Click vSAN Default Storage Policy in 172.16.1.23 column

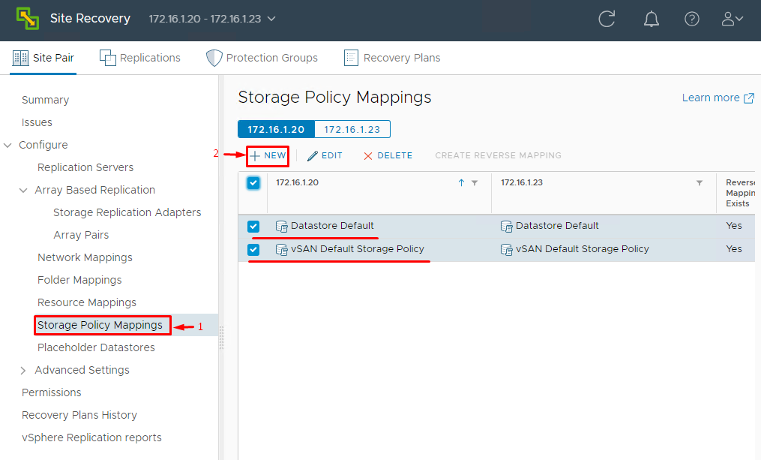click(x=582, y=248)
